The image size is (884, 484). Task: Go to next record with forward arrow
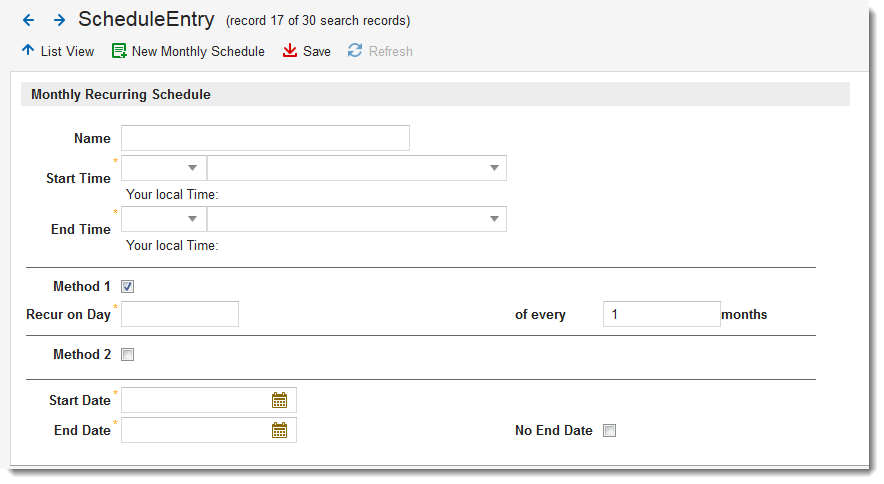click(x=59, y=20)
